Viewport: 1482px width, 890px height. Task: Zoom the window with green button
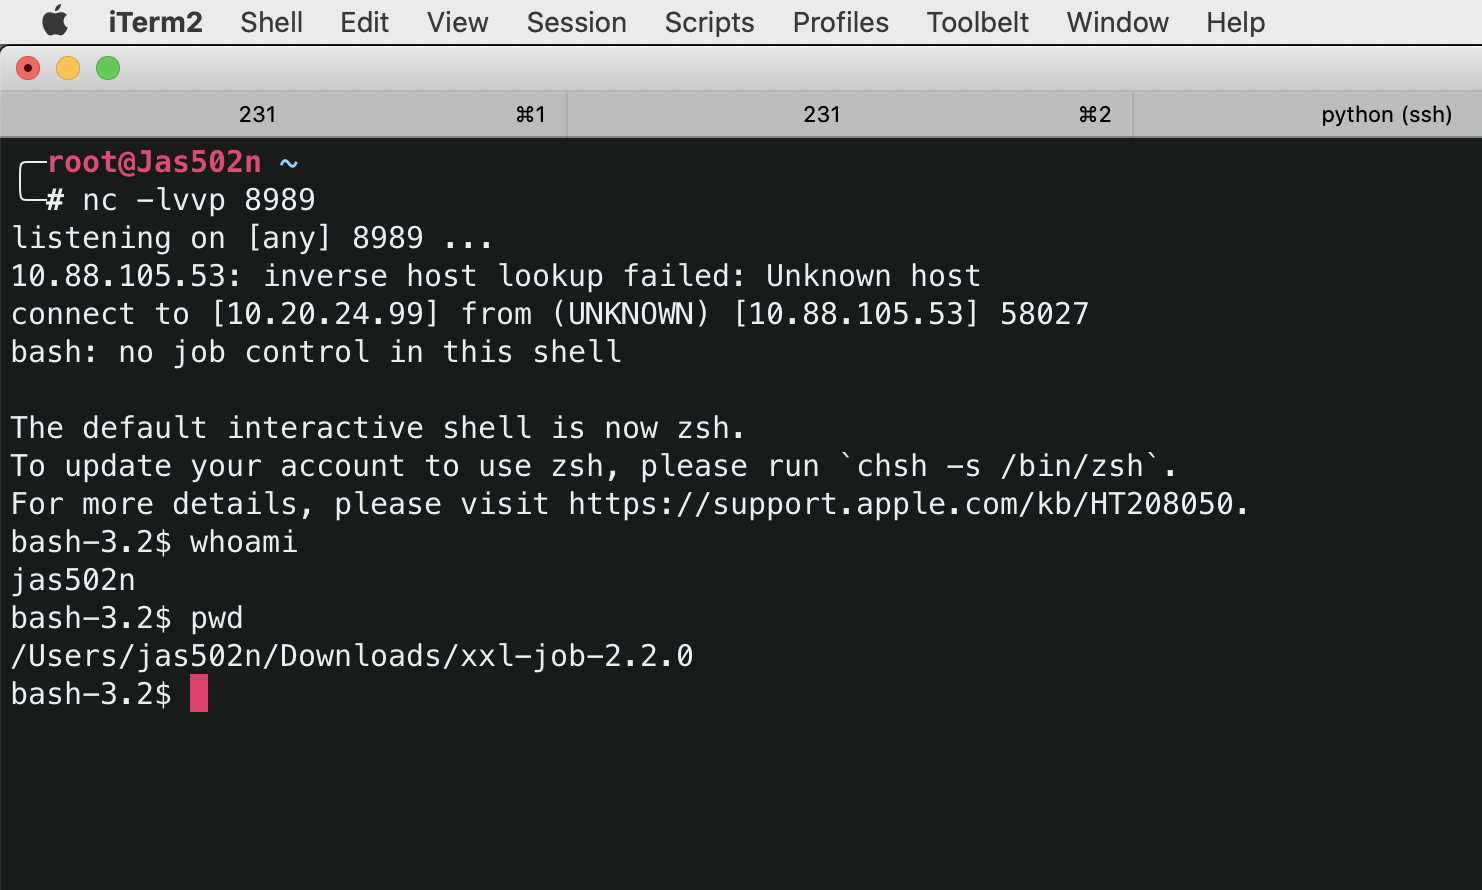tap(108, 68)
